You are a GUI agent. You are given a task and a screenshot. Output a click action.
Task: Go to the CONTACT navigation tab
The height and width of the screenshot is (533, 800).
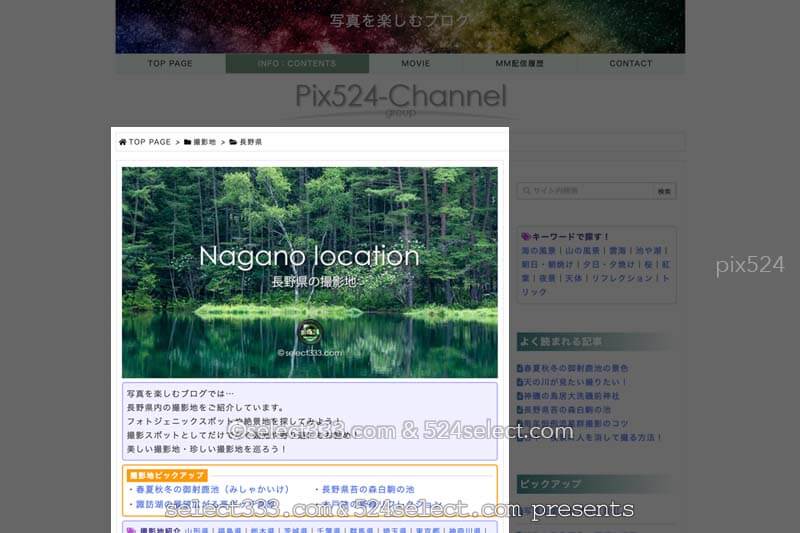click(631, 64)
